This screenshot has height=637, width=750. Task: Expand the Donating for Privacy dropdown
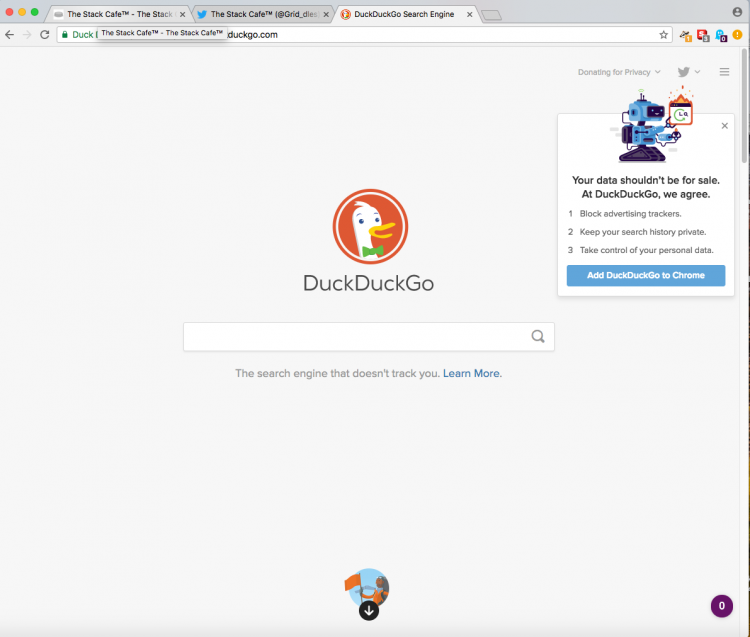619,72
